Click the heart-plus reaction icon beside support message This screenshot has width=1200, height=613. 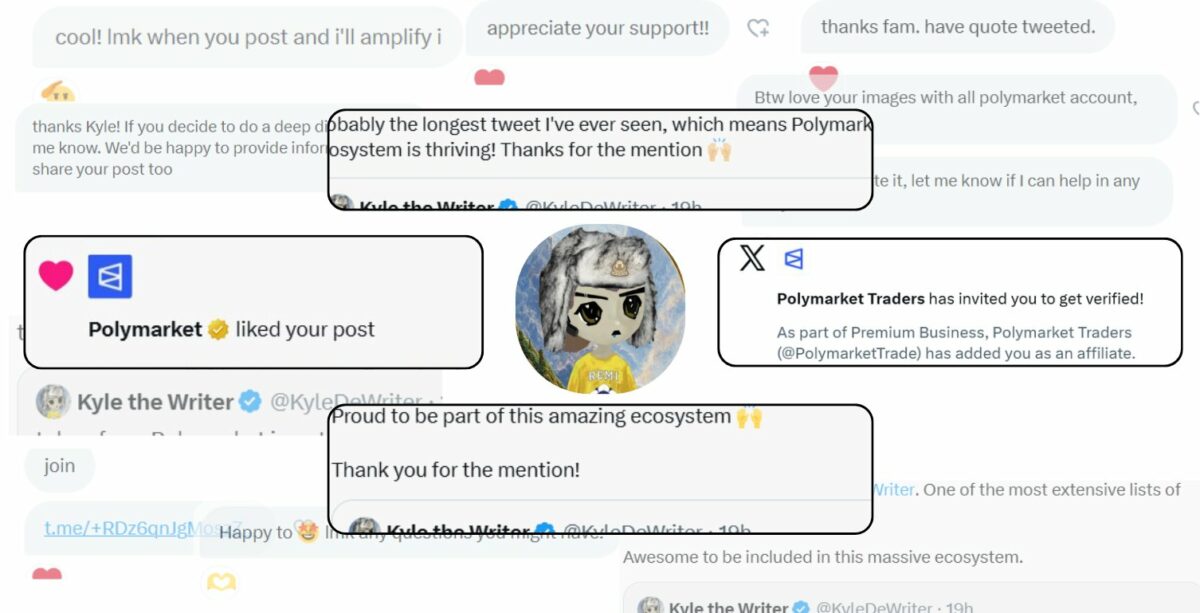759,28
